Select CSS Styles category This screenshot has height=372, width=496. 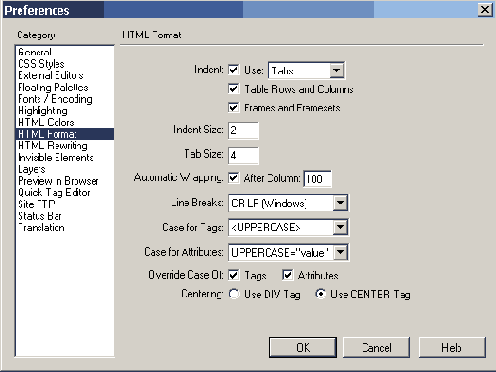65,64
